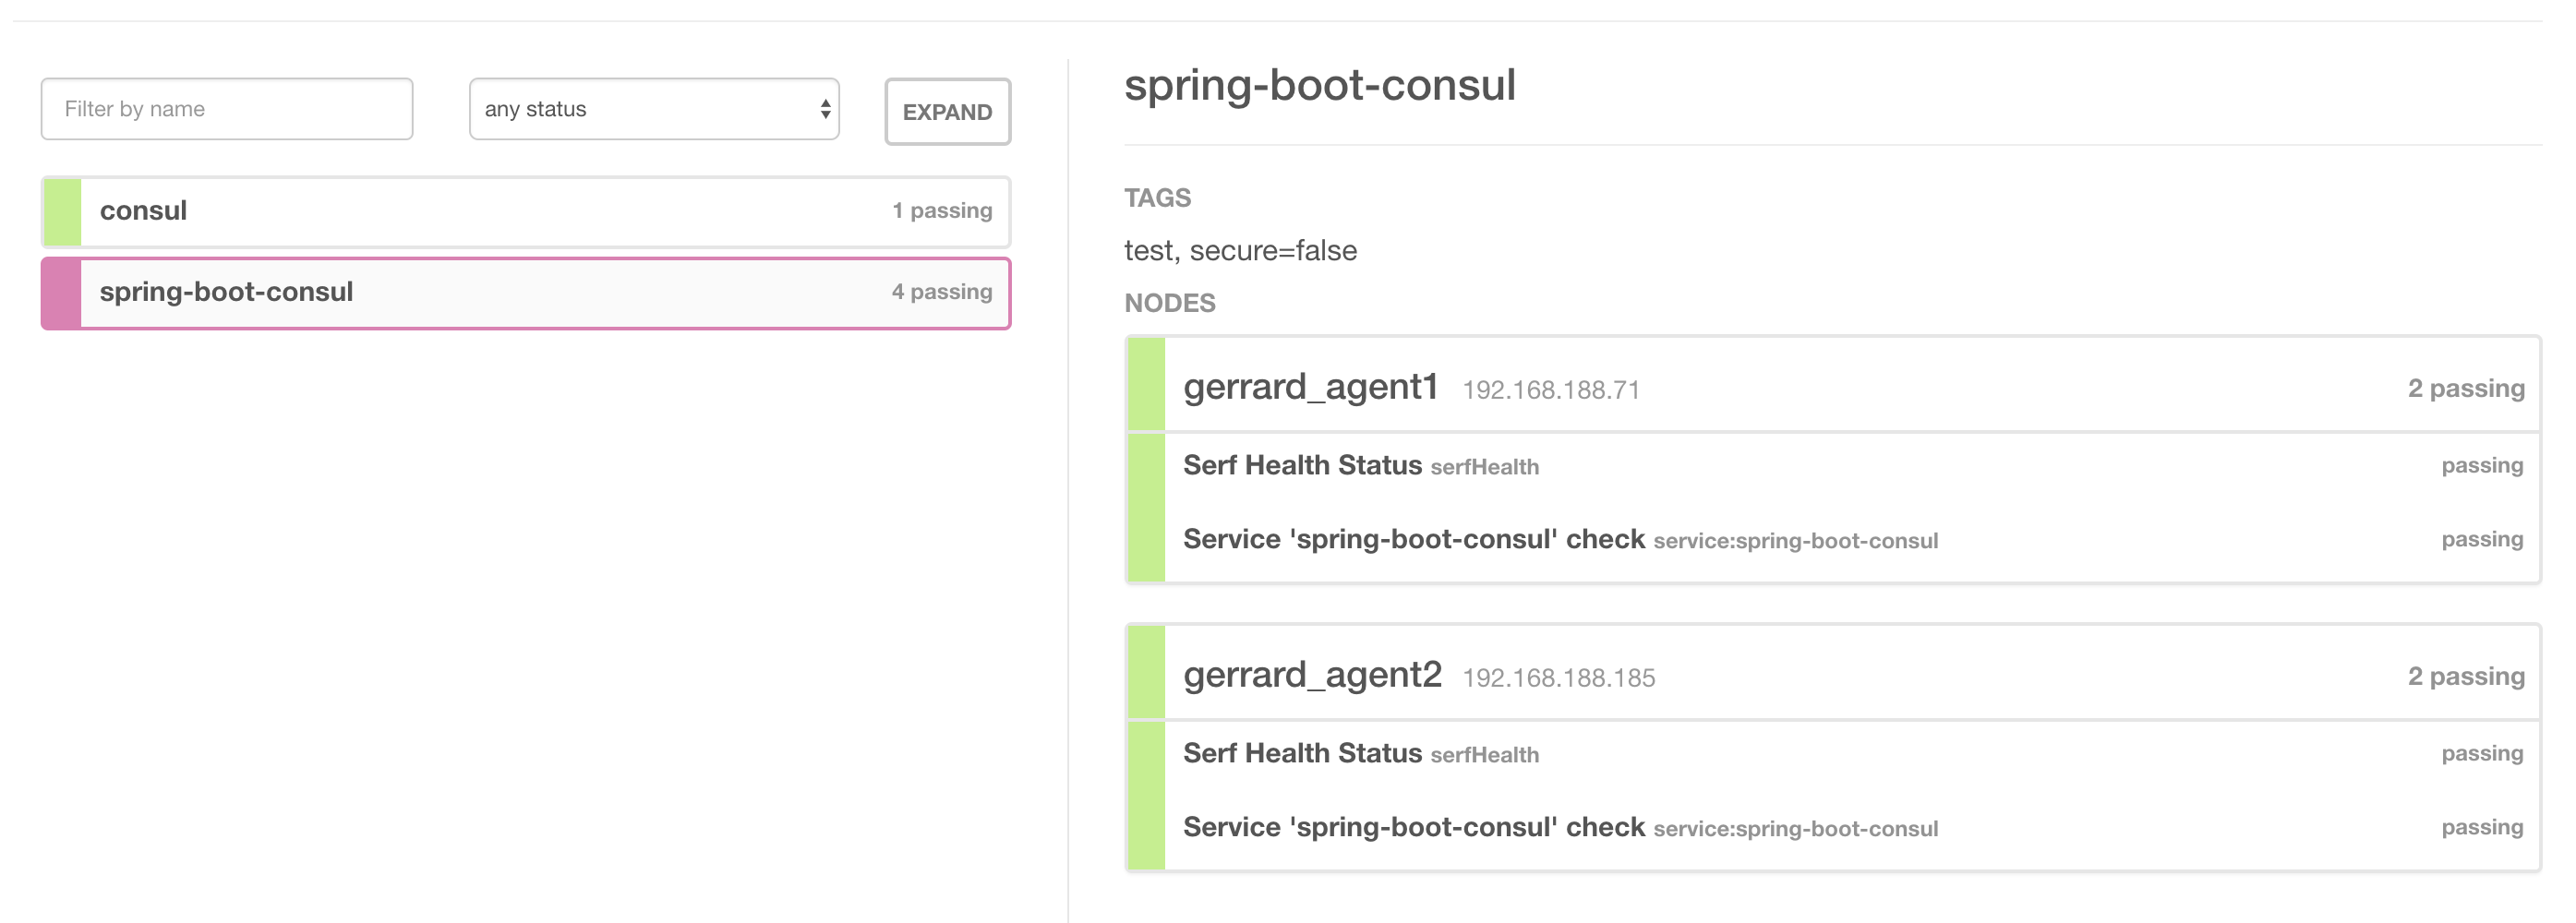2576x923 pixels.
Task: Click the 1 passing count on consul
Action: 942,211
